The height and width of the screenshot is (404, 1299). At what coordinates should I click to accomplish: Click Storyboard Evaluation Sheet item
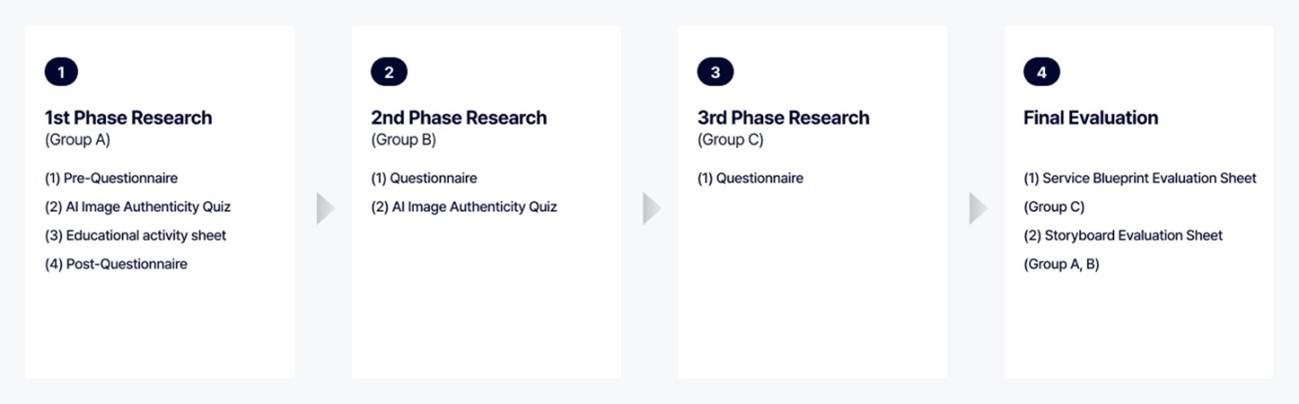pyautogui.click(x=1123, y=236)
